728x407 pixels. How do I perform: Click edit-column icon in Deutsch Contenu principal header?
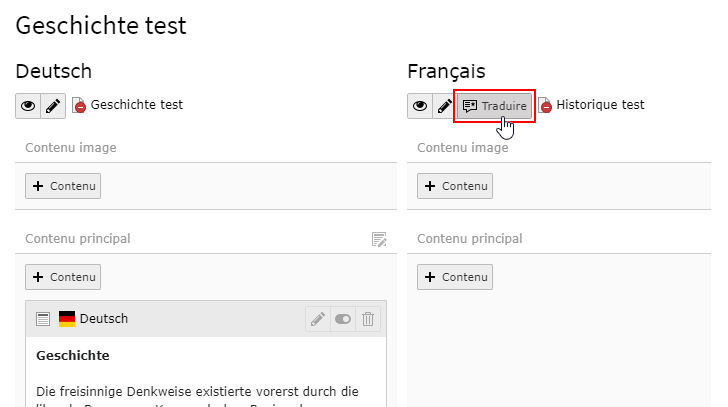(x=379, y=239)
